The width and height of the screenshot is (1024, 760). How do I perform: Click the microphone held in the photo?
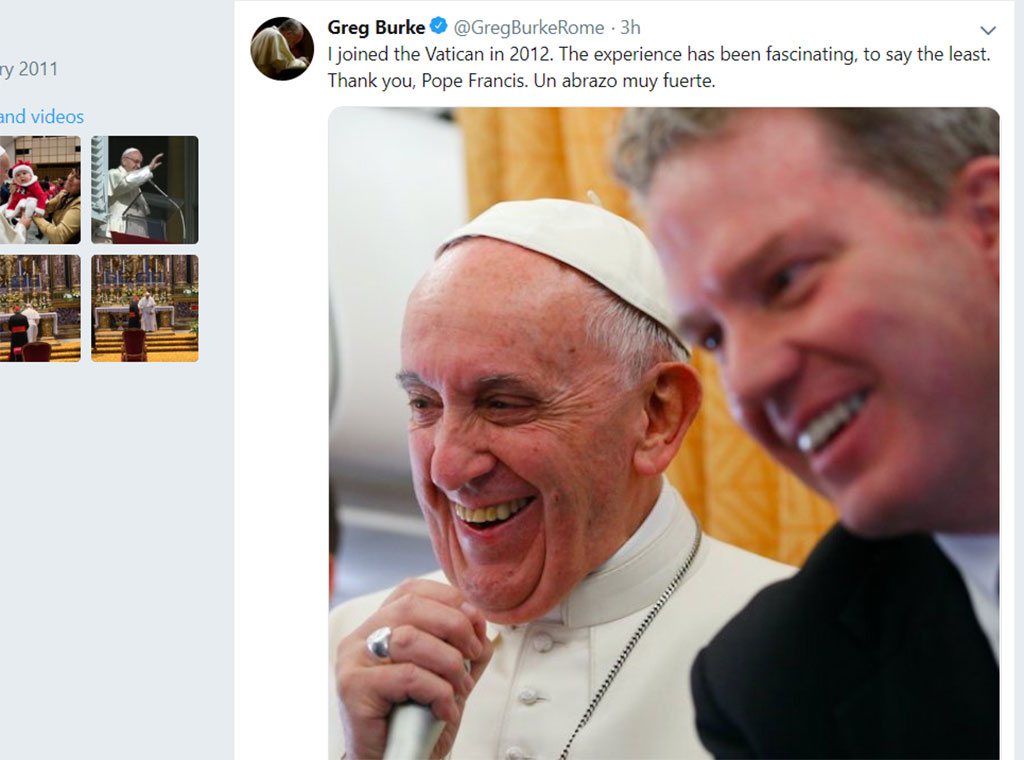(x=410, y=730)
